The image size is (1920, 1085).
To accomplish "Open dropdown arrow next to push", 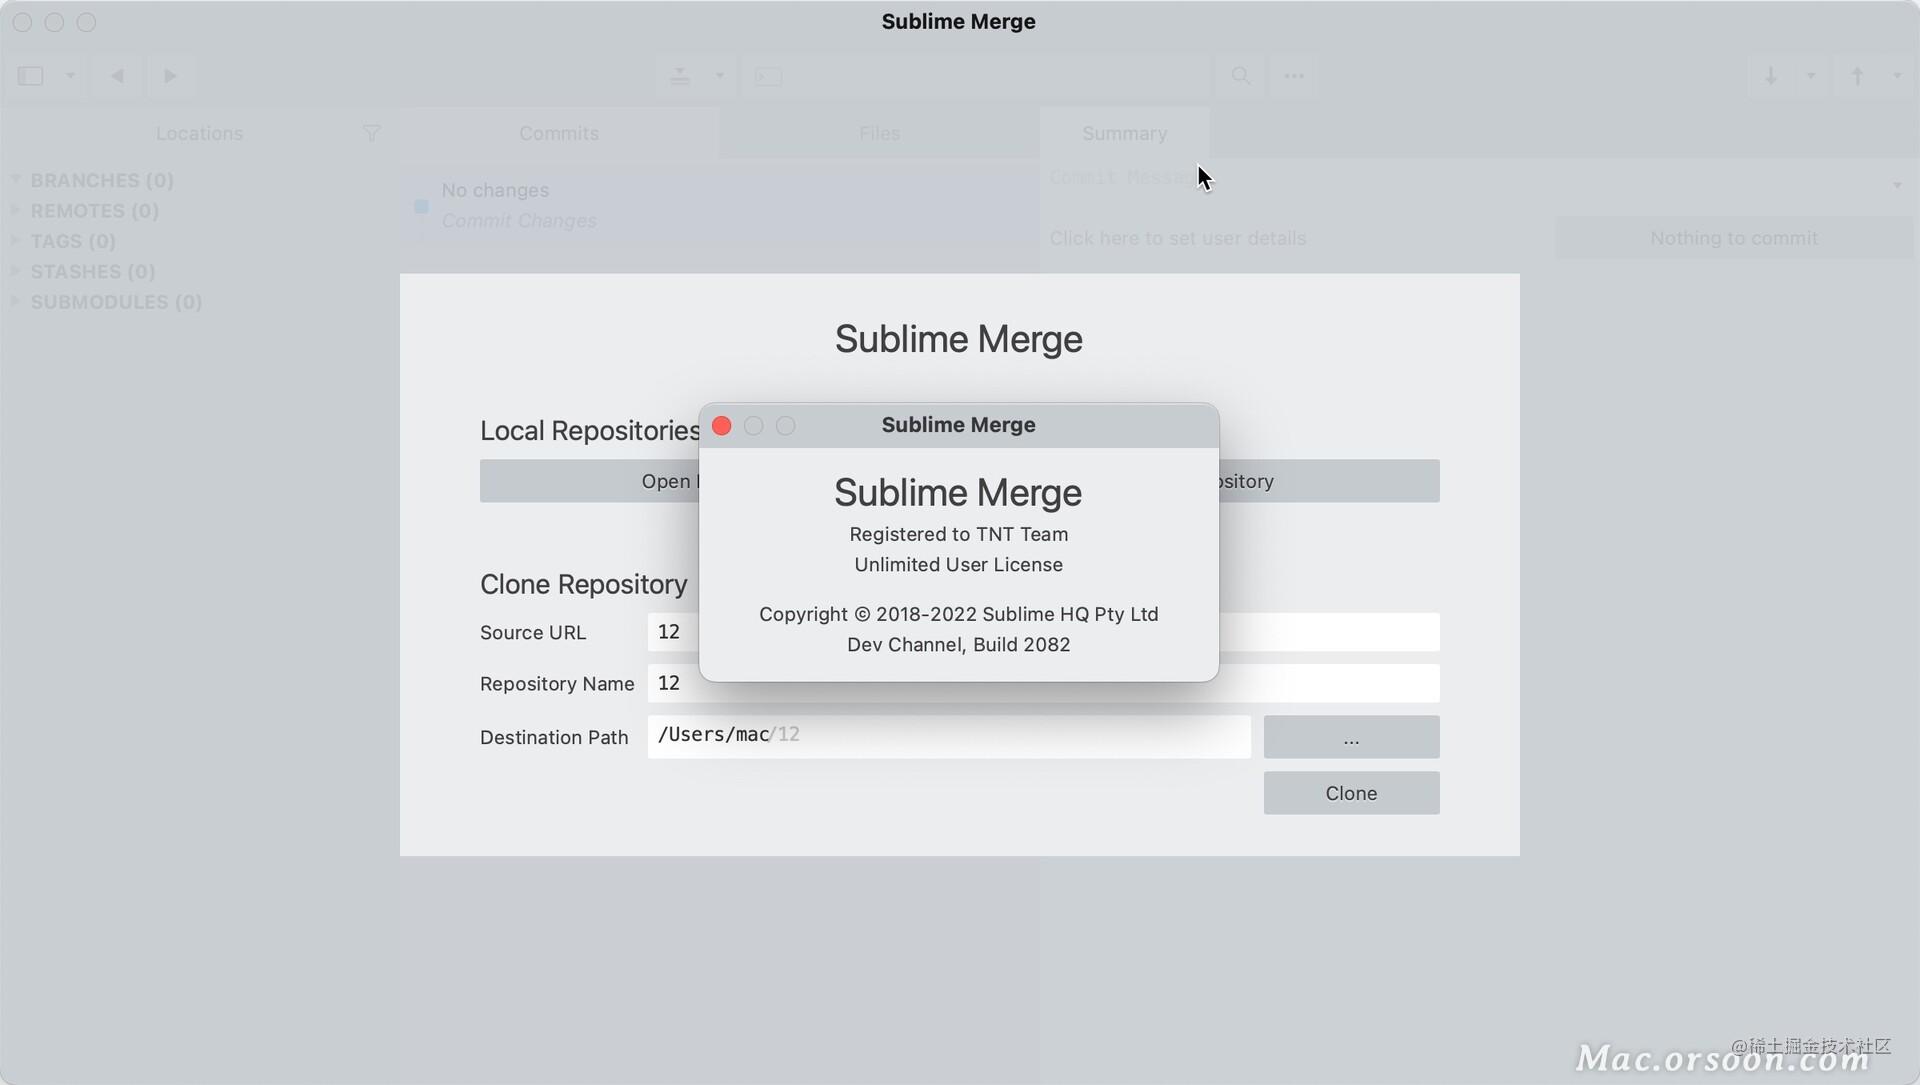I will click(1897, 76).
